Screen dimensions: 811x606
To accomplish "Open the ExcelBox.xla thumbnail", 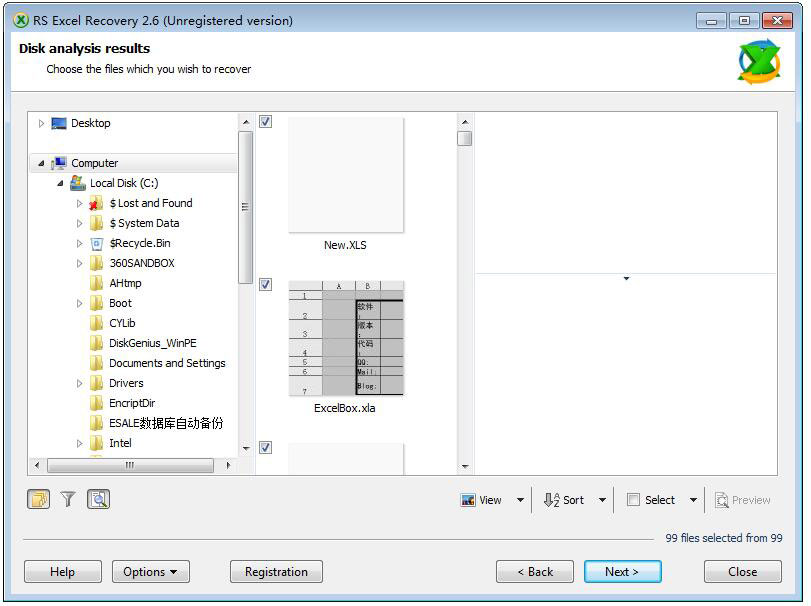I will pos(346,338).
